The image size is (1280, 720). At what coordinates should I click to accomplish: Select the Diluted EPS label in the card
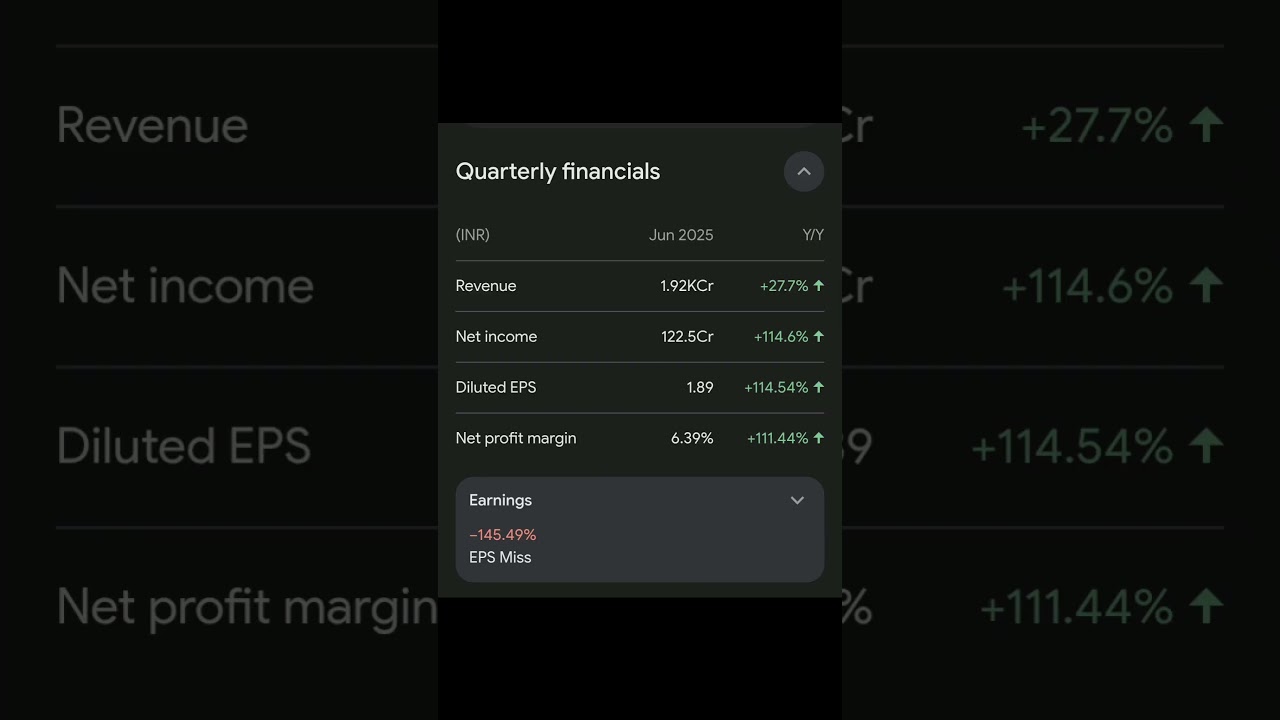point(496,387)
